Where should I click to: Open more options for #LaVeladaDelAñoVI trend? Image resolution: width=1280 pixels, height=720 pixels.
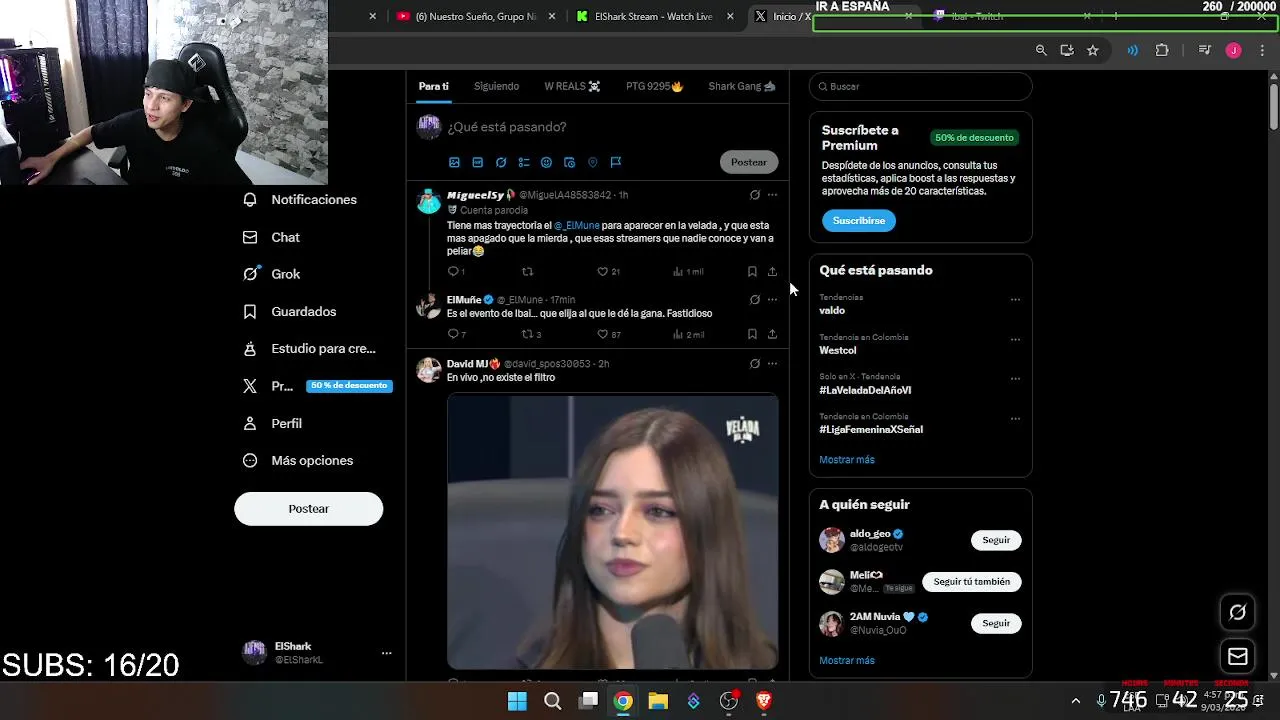(1015, 379)
